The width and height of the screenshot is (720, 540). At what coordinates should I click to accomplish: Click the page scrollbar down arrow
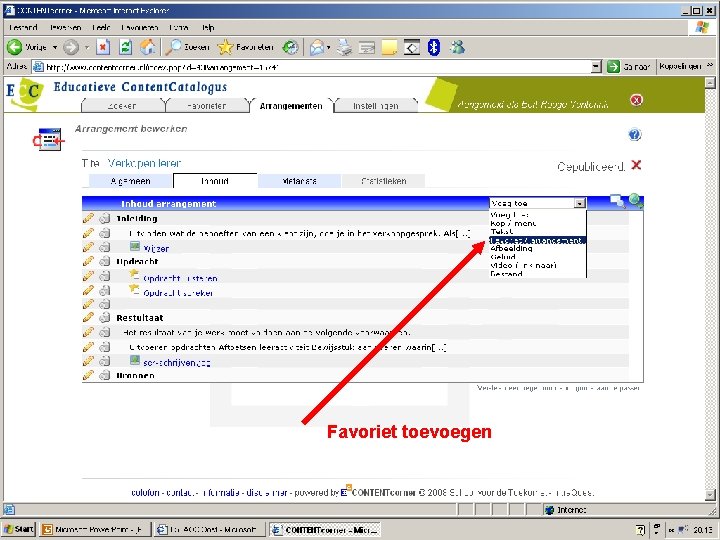[x=710, y=495]
